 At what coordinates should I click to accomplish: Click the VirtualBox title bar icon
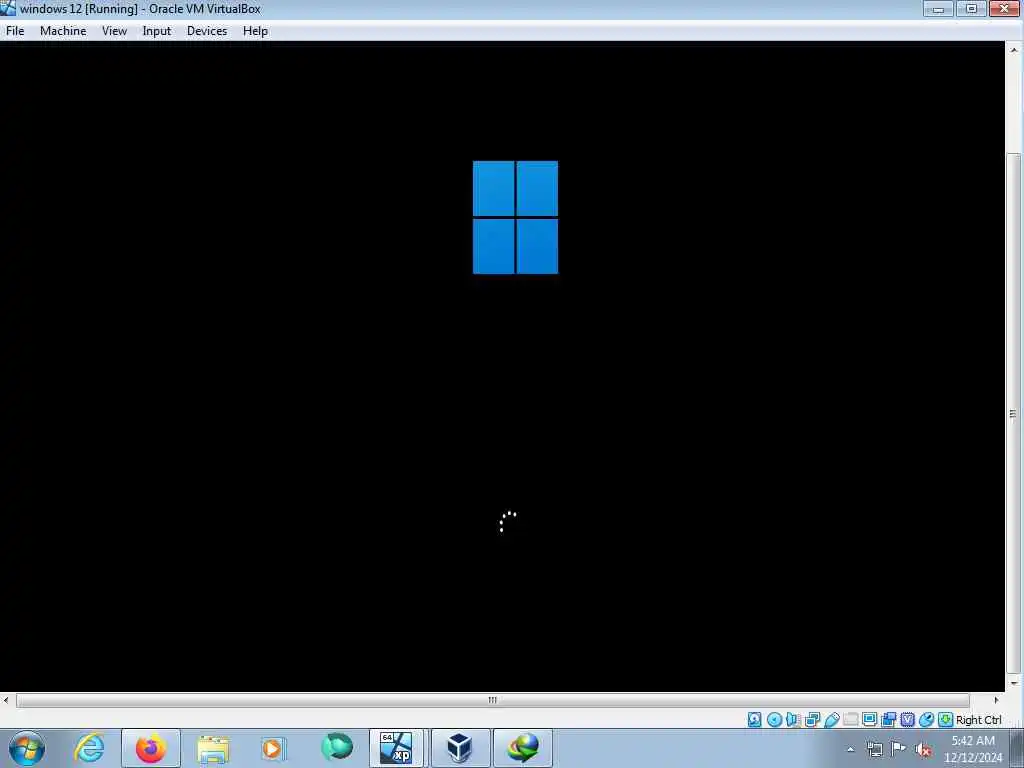[x=8, y=8]
